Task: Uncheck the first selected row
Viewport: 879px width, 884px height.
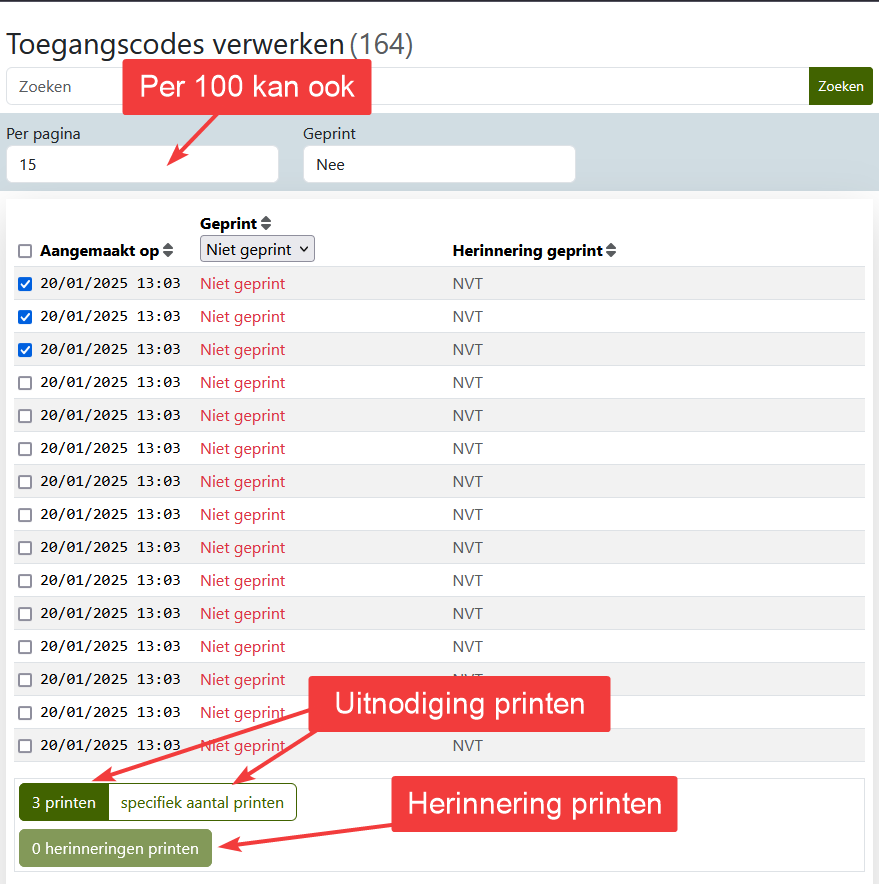Action: tap(24, 283)
